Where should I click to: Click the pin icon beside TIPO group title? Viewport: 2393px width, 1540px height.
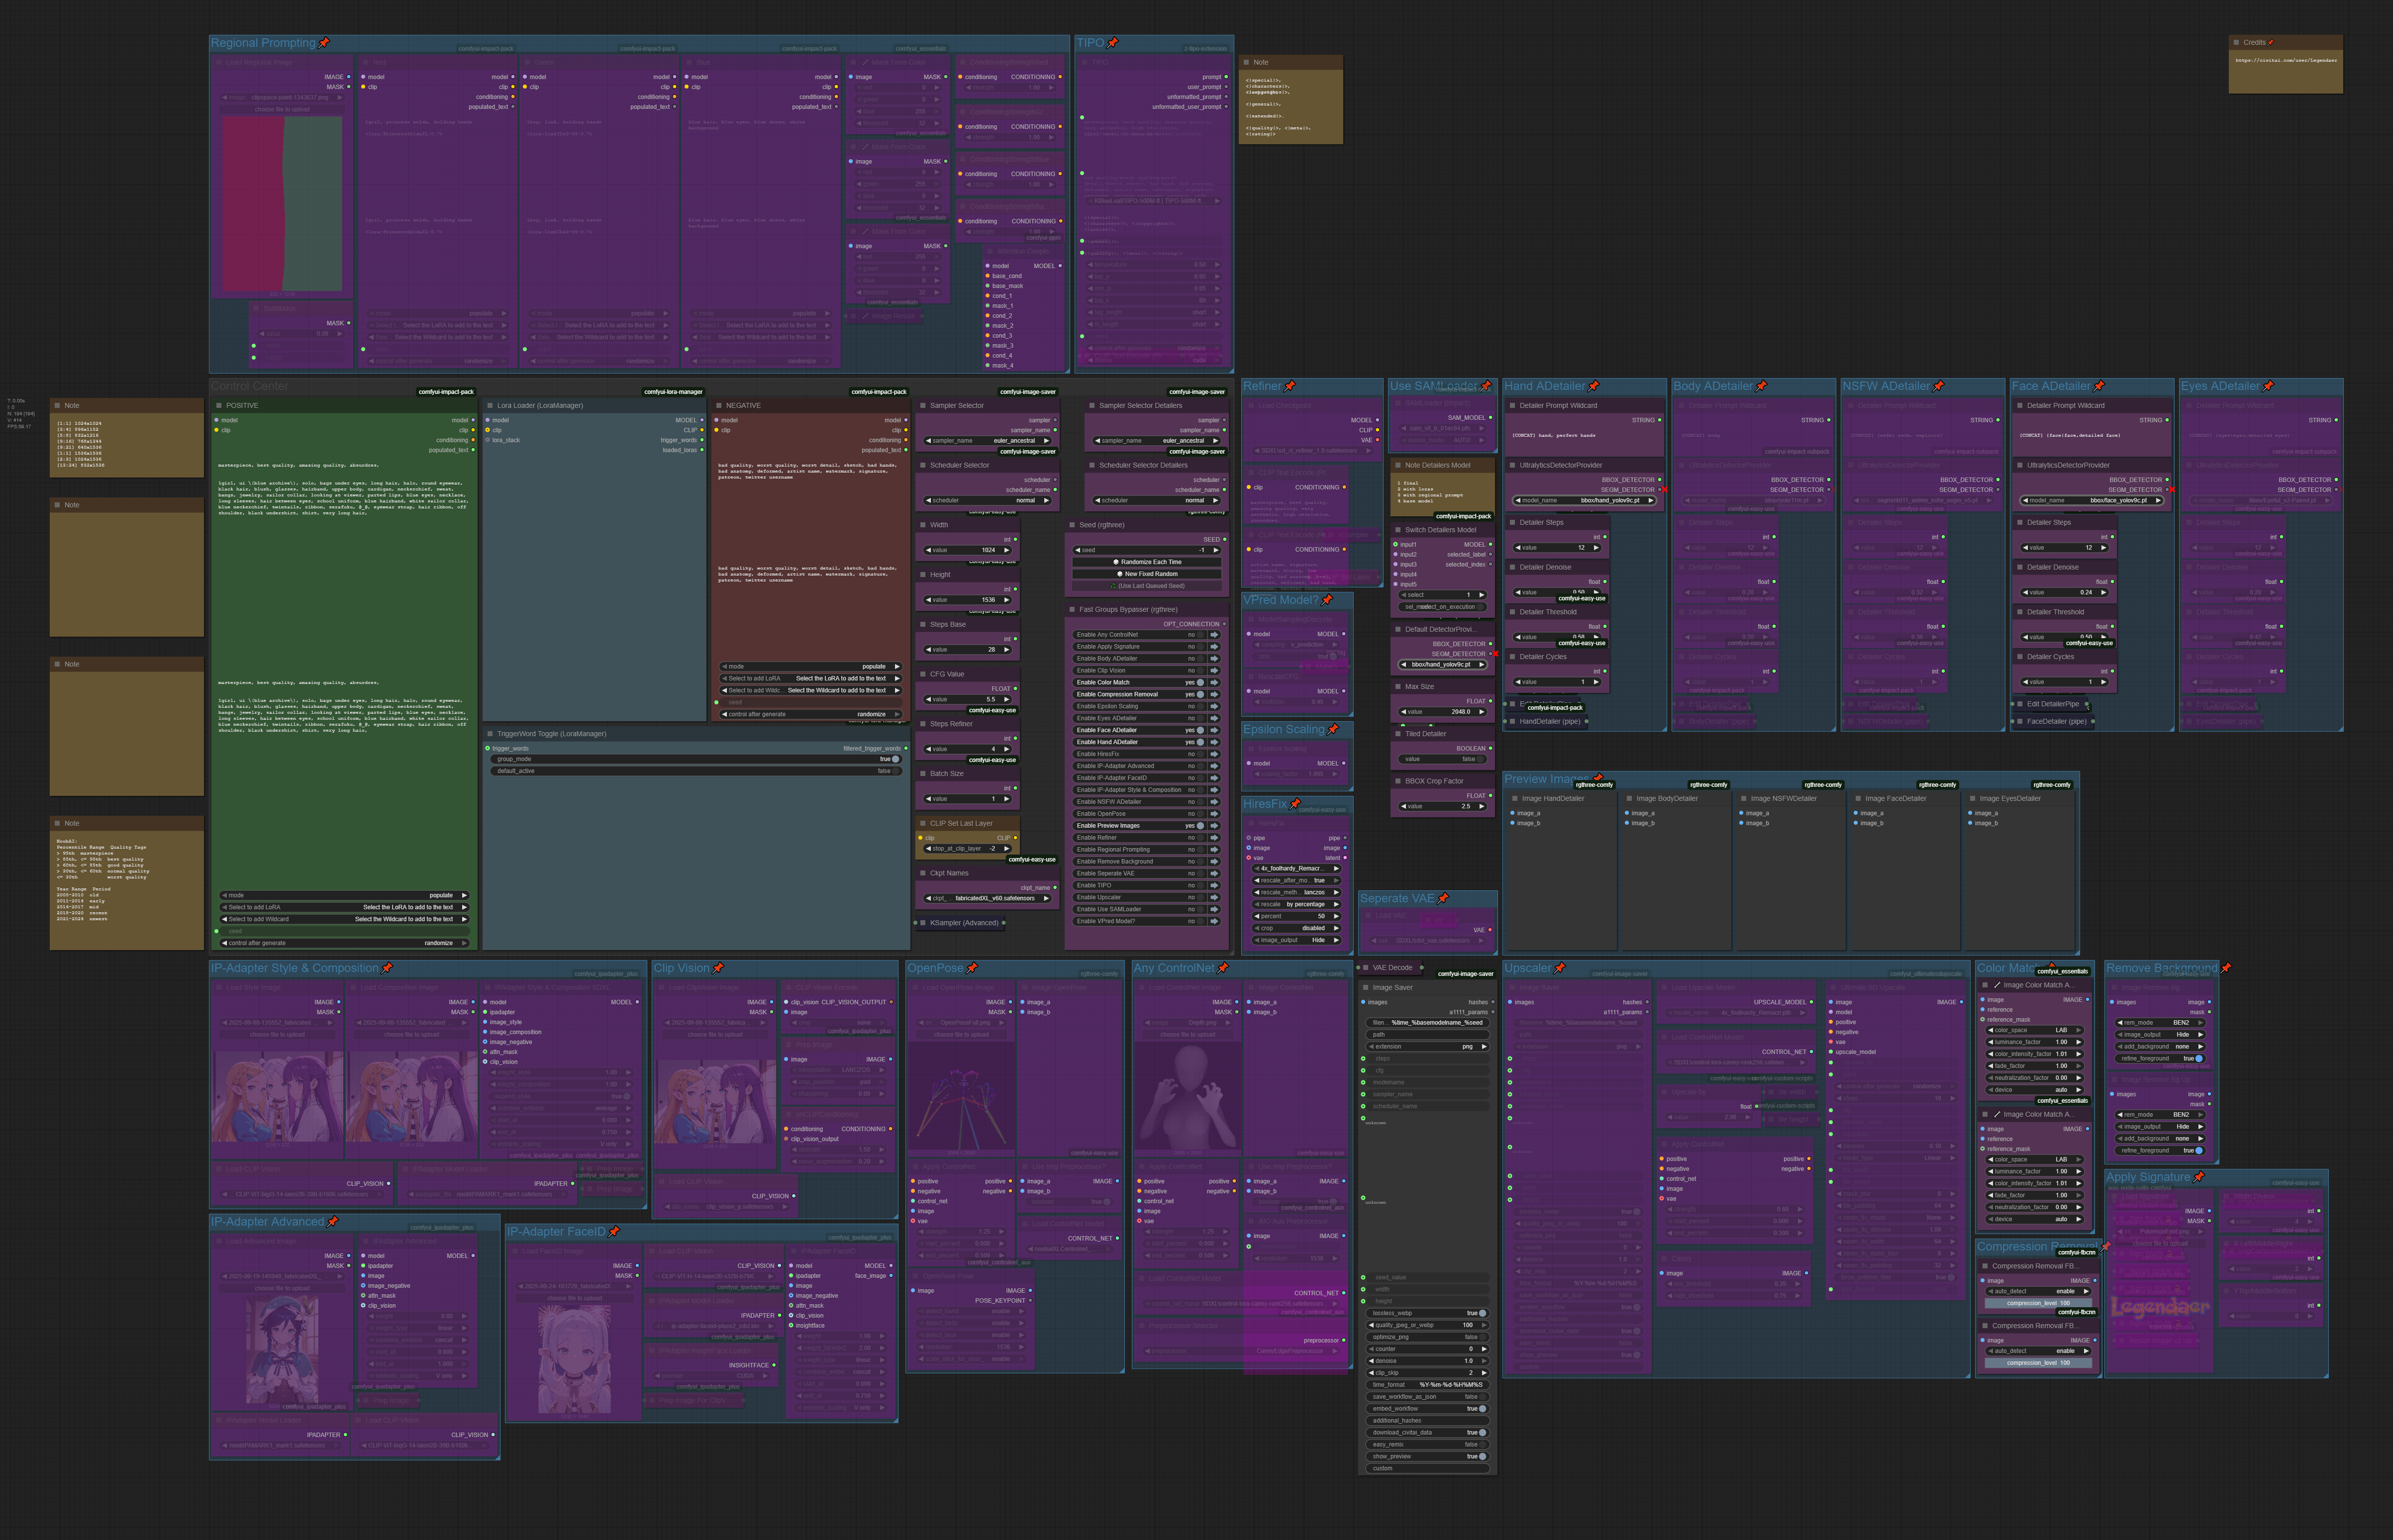coord(1113,43)
